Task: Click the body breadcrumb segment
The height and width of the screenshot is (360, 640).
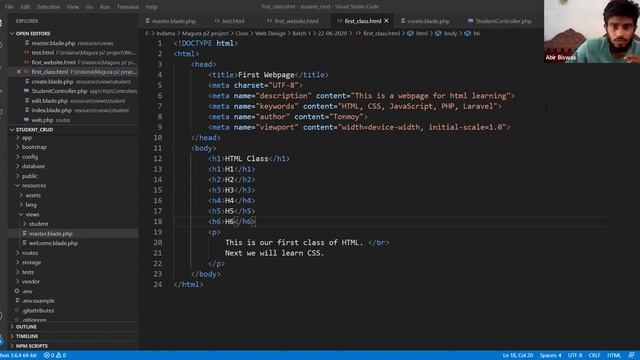Action: coord(450,33)
